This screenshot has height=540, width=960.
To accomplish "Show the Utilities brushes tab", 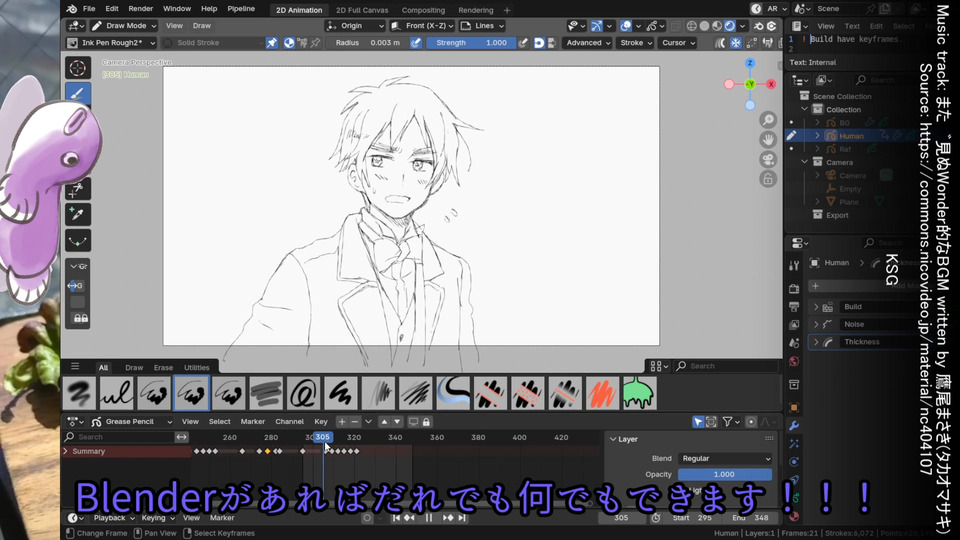I will coord(197,368).
